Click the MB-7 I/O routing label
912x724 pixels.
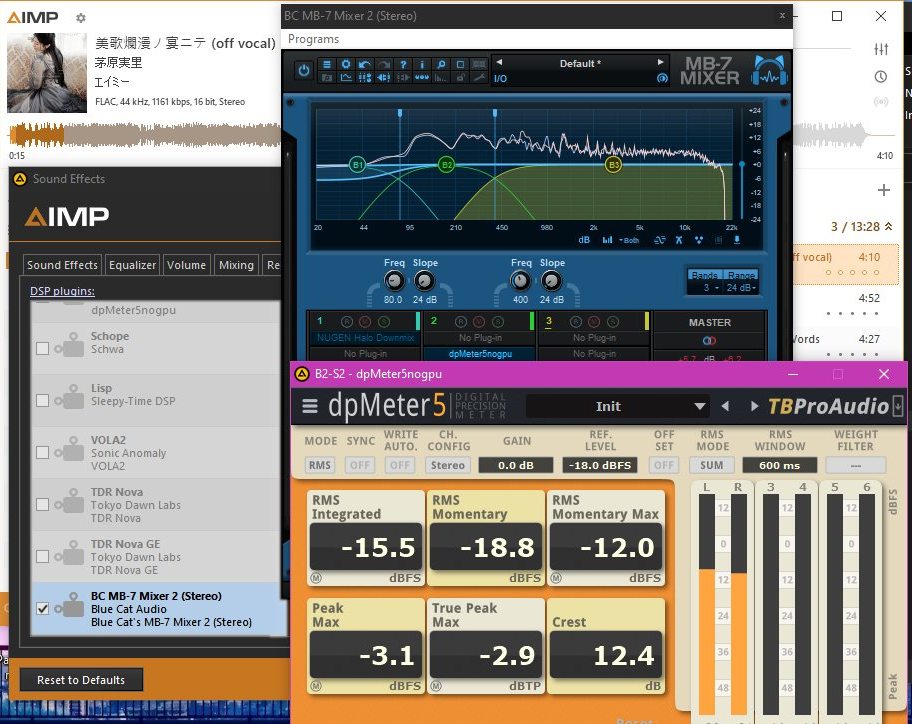[x=500, y=79]
